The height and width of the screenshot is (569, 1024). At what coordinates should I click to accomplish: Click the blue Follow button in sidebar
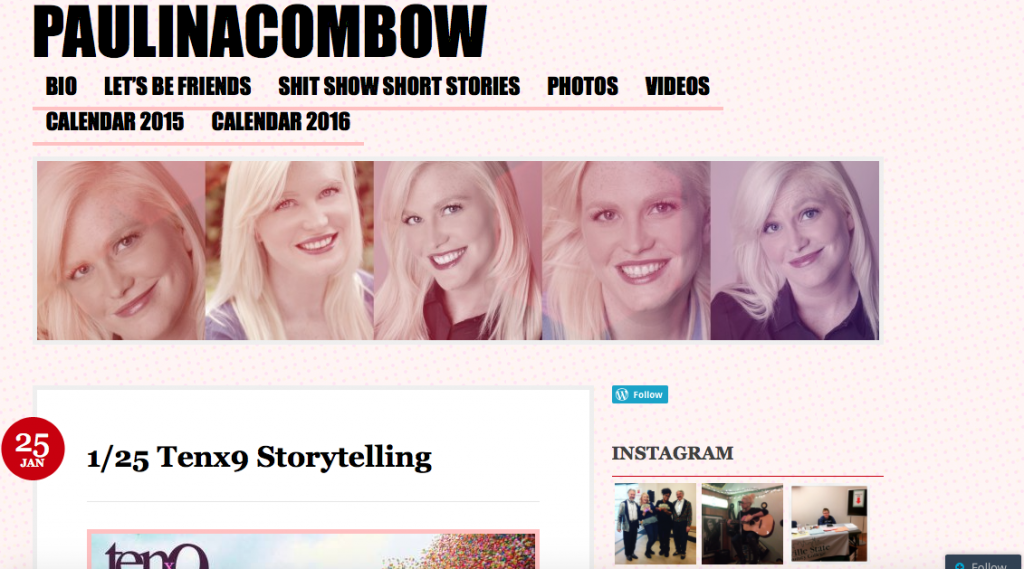[640, 395]
